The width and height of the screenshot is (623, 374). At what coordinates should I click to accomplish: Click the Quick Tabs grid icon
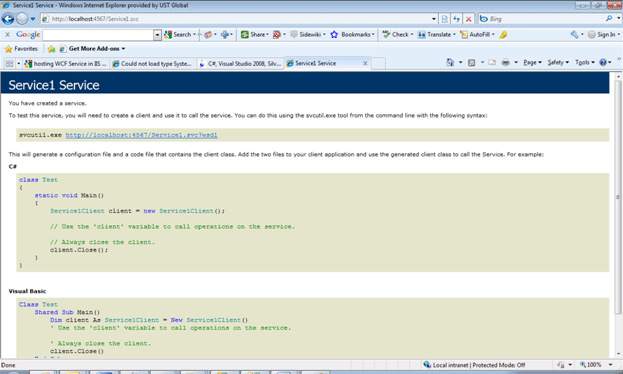9,64
